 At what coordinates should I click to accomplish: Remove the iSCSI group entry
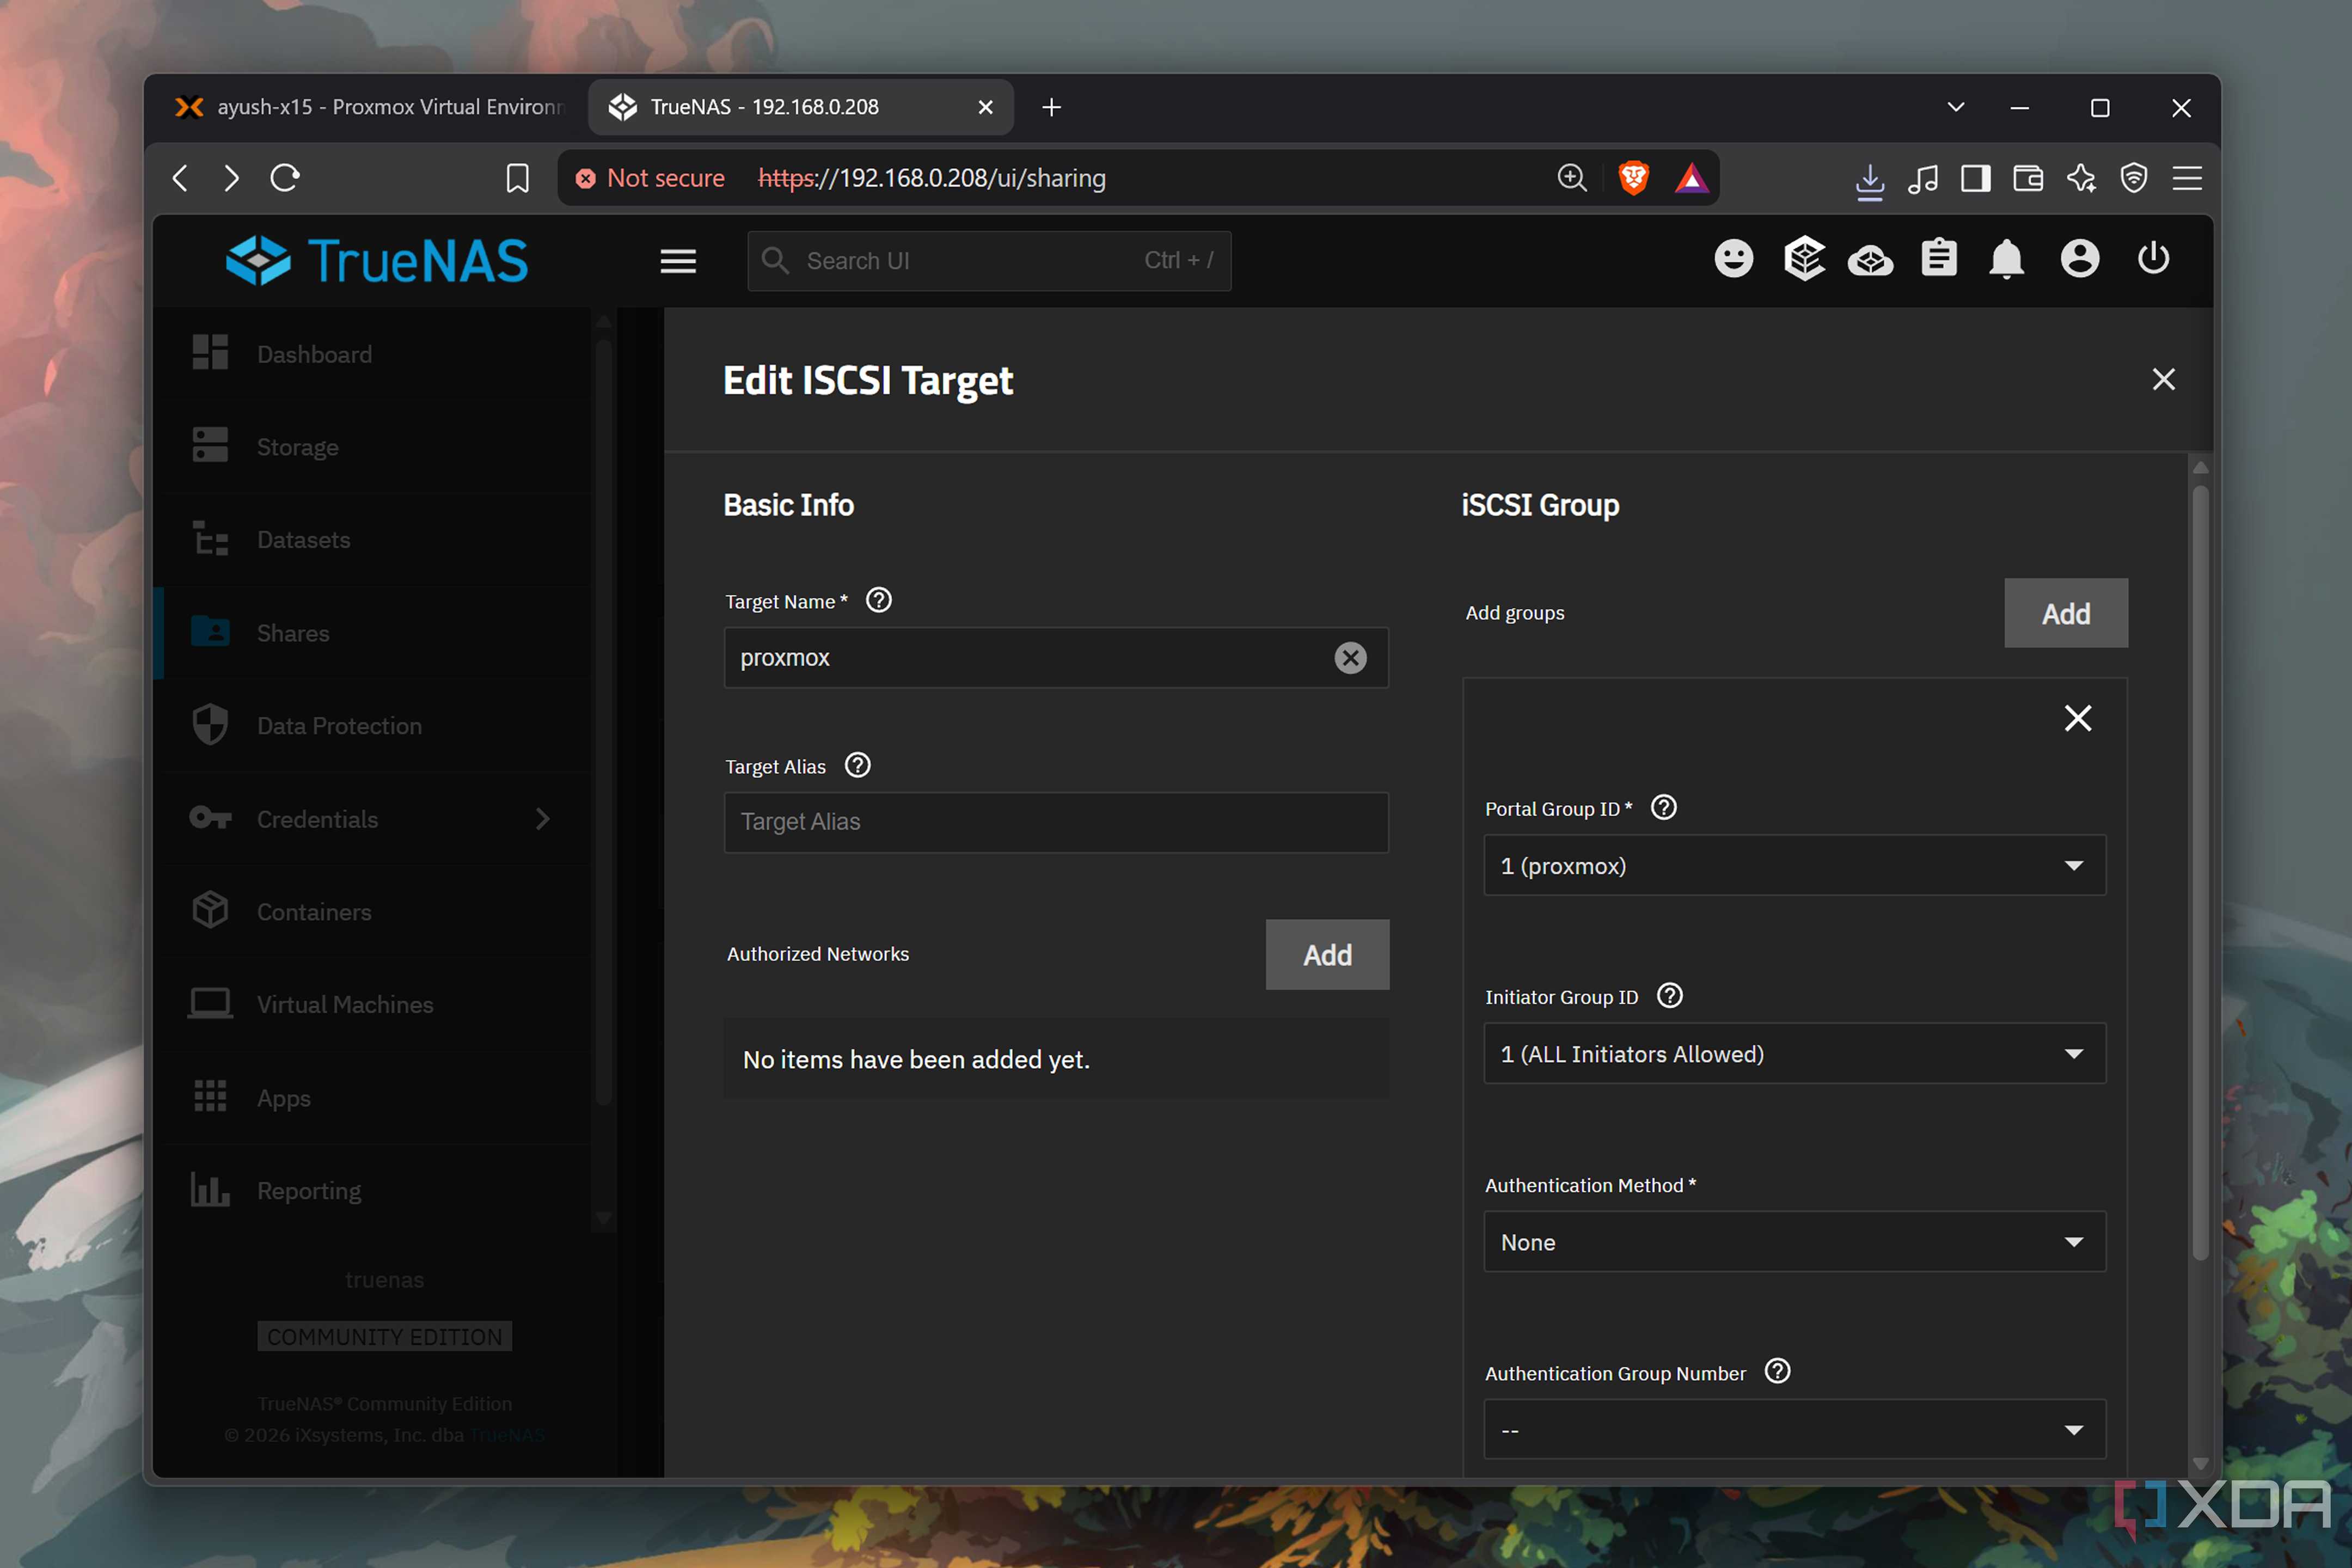point(2077,718)
